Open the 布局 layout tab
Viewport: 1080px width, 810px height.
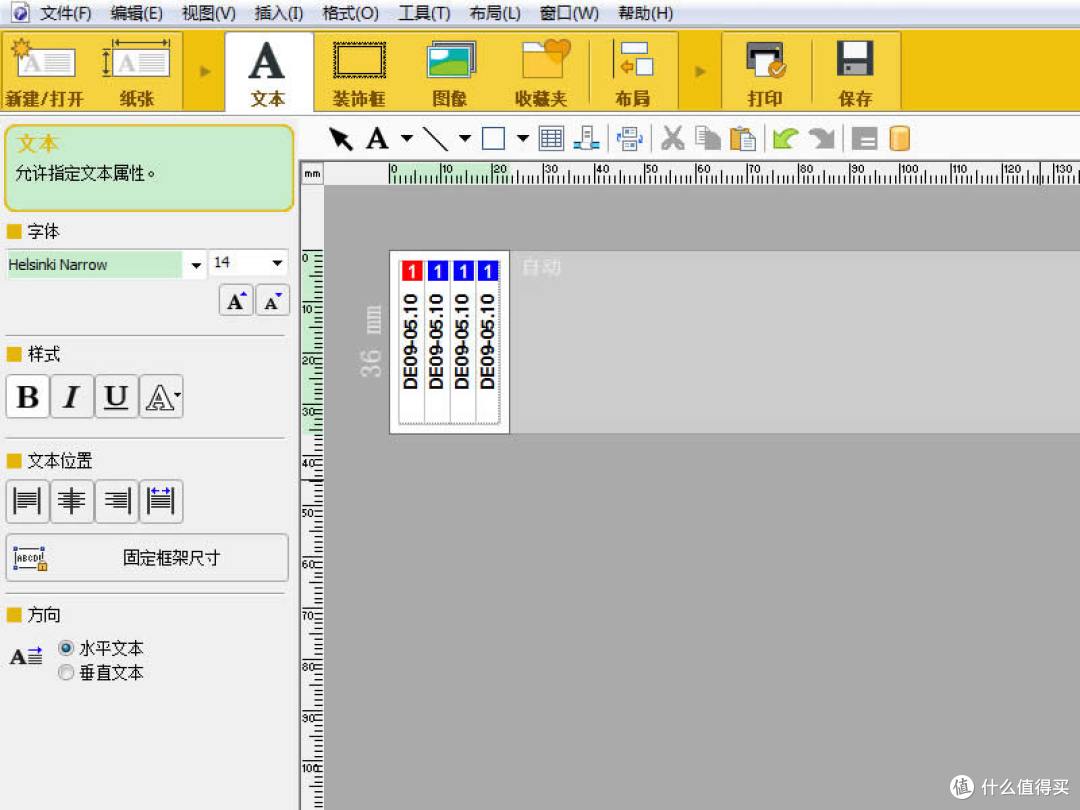pos(633,72)
